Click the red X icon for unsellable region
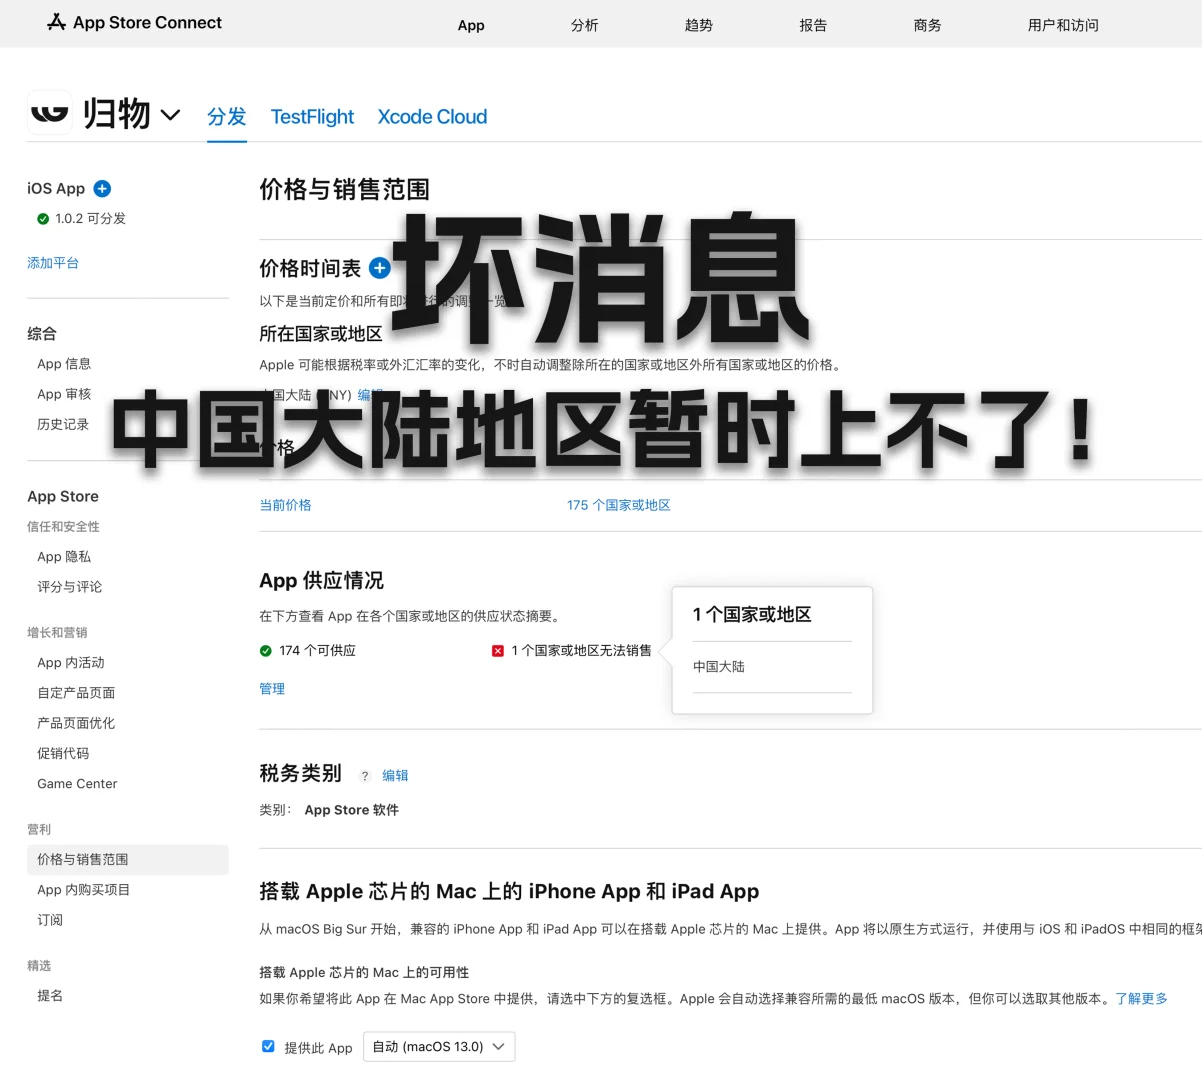Viewport: 1202px width, 1080px height. tap(497, 650)
